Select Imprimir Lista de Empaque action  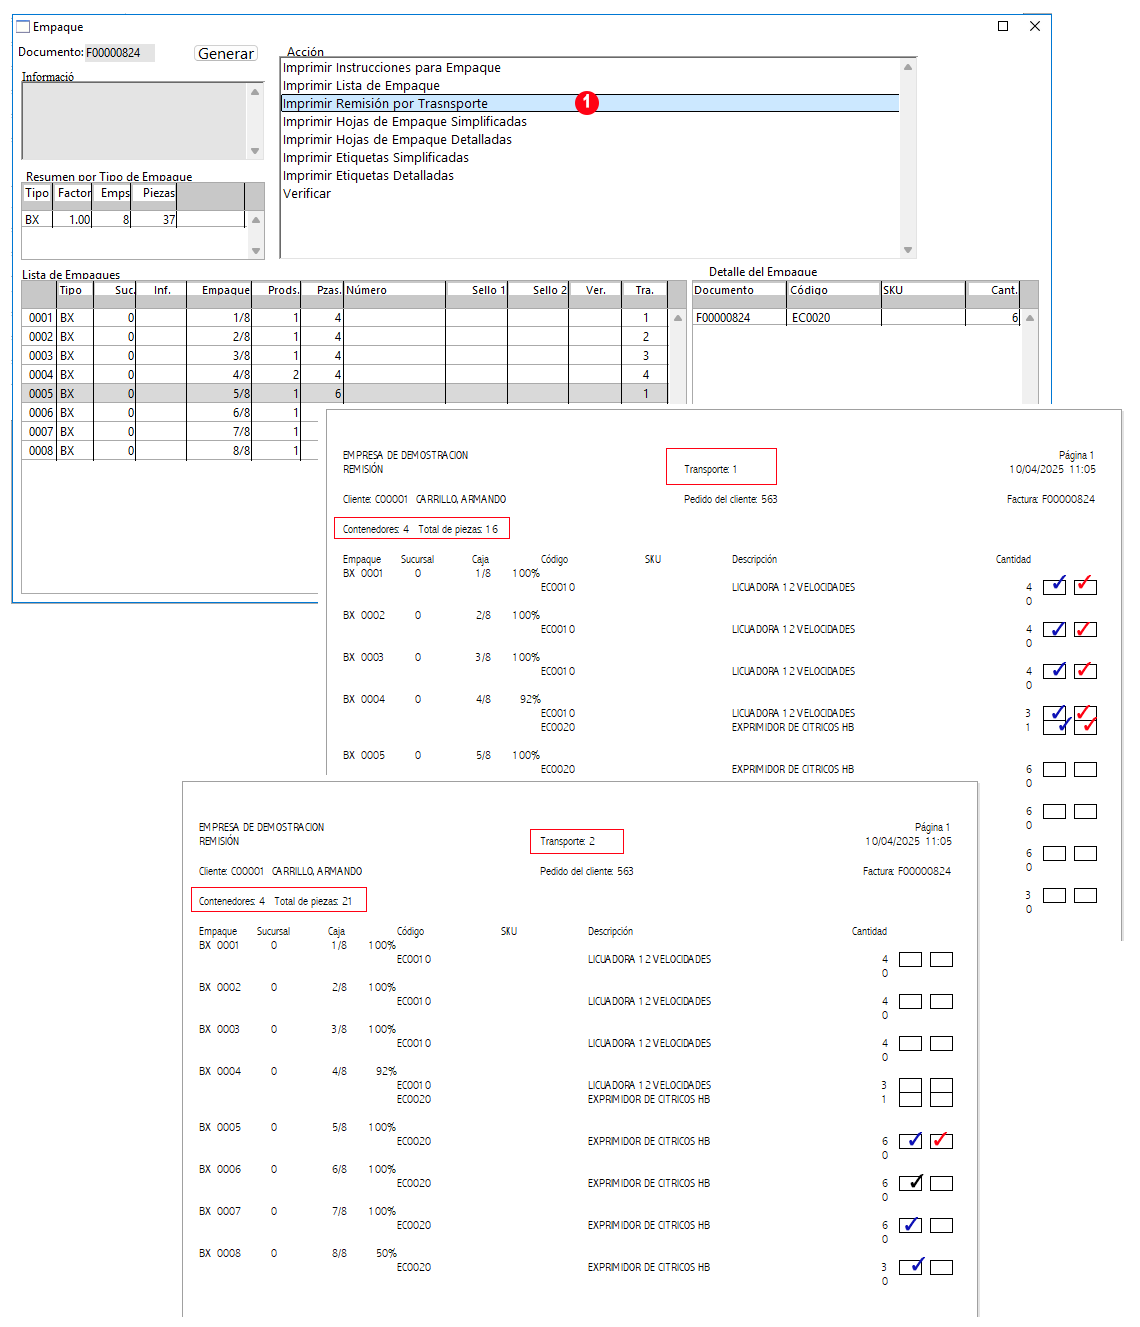point(590,86)
